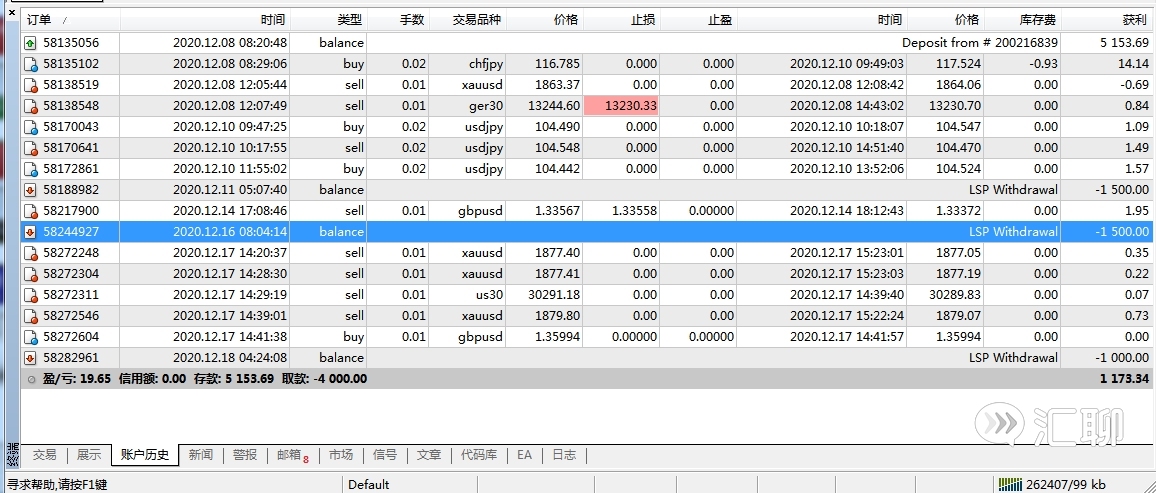
Task: Click the connection bars icon in status bar
Action: 1010,484
